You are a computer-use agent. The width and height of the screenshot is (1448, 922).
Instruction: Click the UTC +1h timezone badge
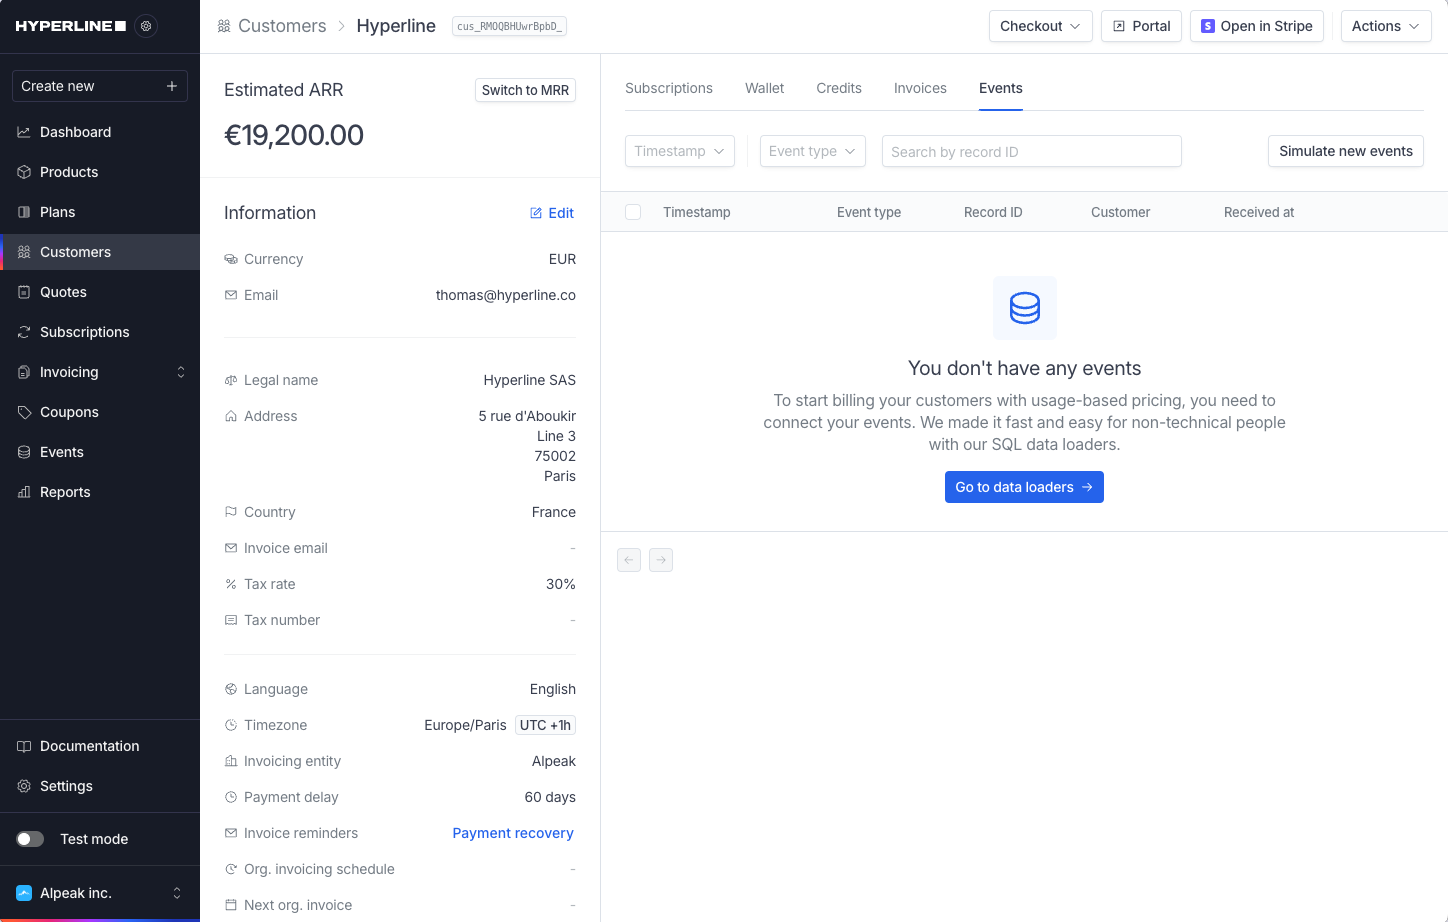pos(545,725)
